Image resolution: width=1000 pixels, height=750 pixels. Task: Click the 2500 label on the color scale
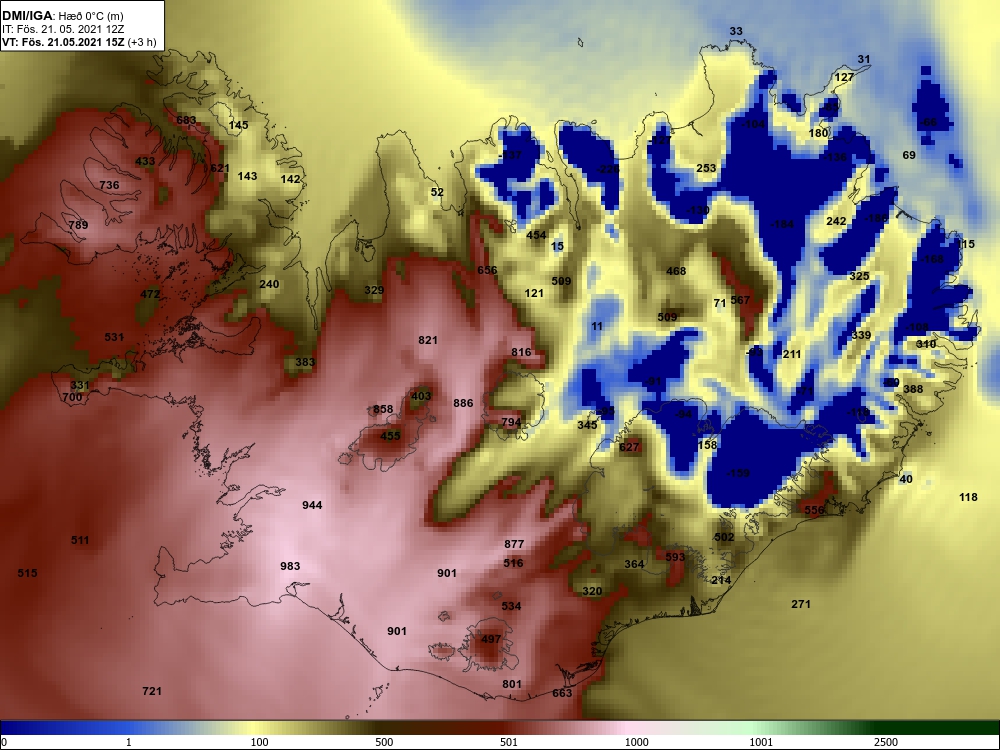(886, 742)
